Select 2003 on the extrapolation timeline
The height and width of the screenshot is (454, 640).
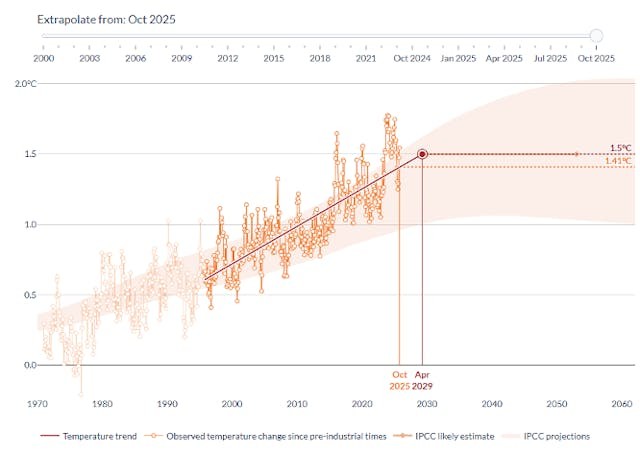tap(89, 58)
